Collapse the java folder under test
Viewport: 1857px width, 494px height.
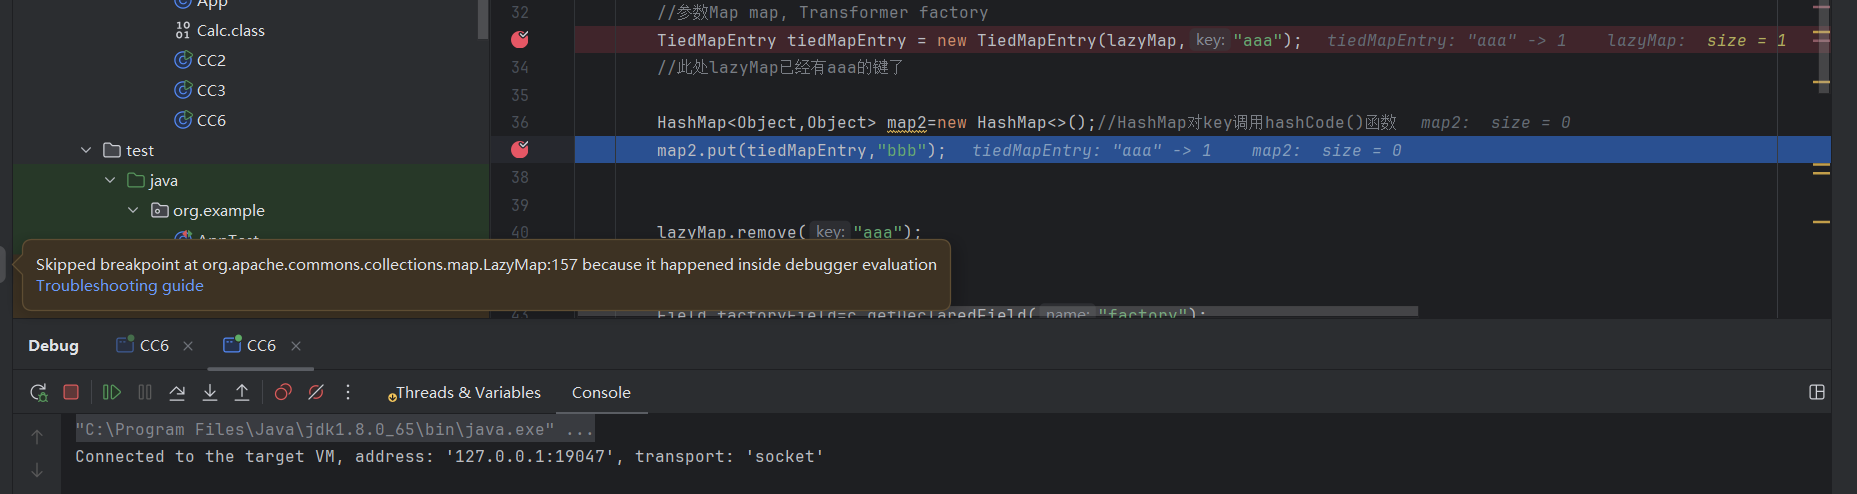pyautogui.click(x=110, y=180)
